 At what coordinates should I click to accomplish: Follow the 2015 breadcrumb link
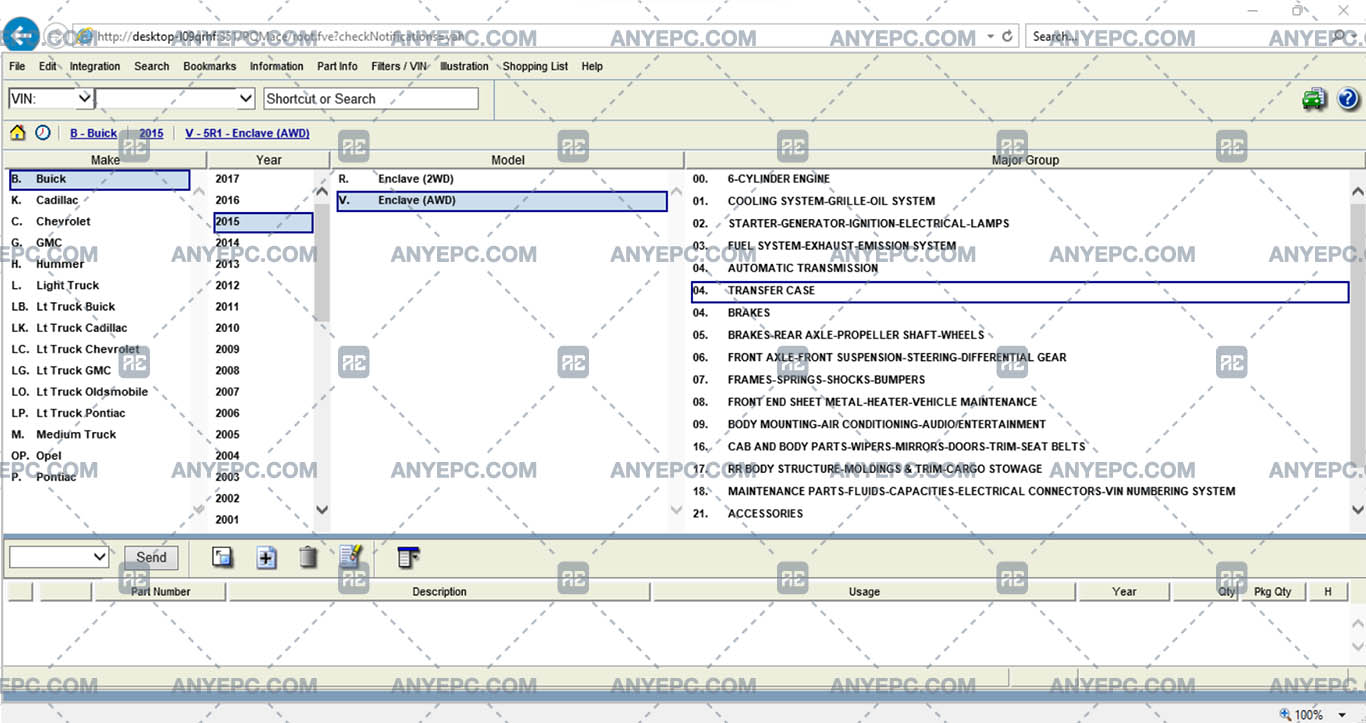click(x=151, y=133)
